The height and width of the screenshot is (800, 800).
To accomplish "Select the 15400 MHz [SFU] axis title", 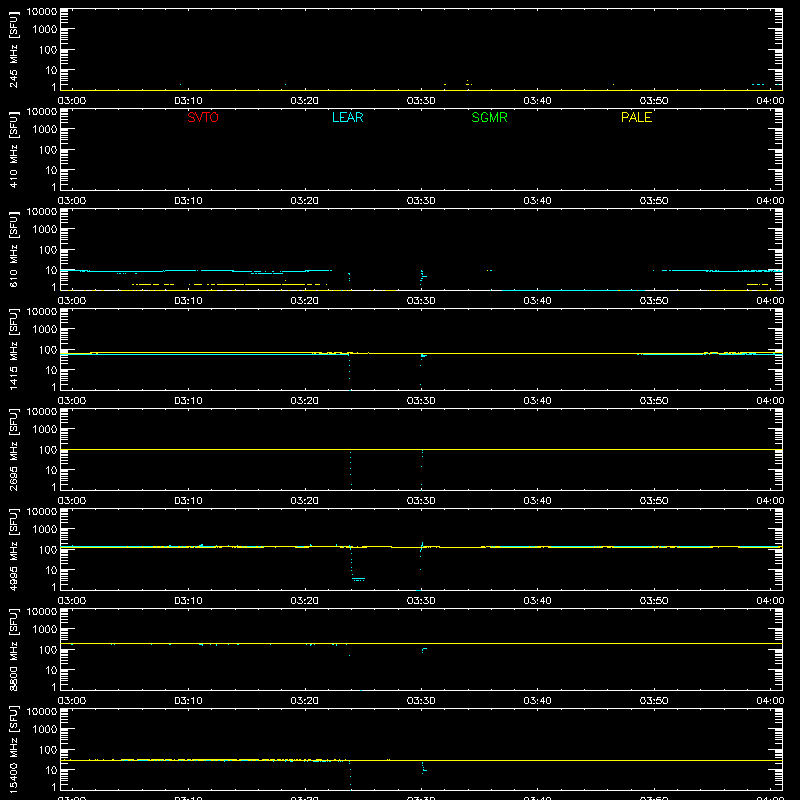I will coord(14,749).
